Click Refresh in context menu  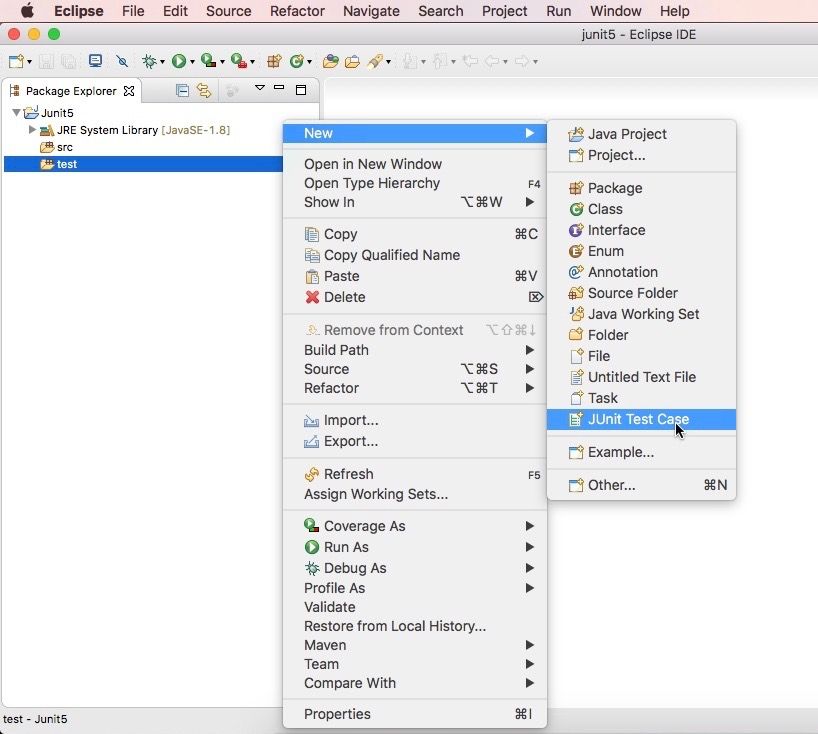click(415, 474)
